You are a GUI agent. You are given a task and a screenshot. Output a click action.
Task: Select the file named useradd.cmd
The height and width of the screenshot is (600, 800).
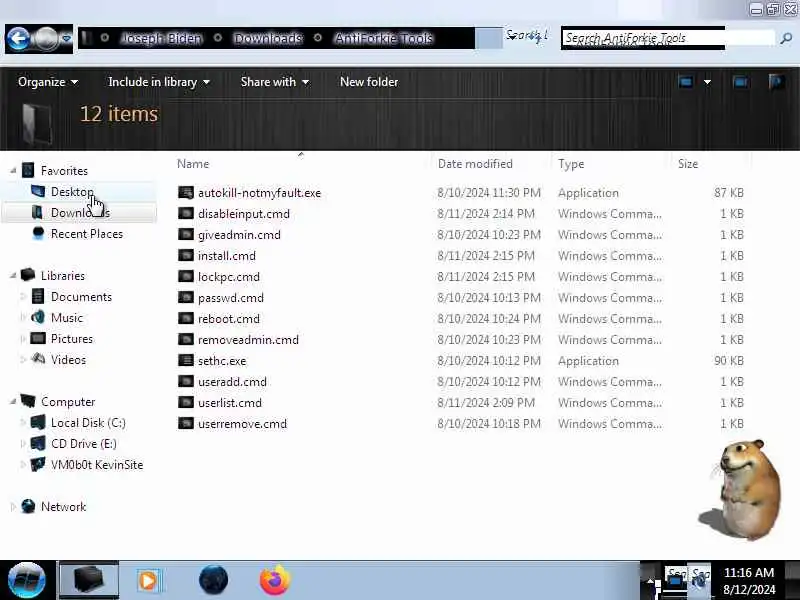point(232,382)
